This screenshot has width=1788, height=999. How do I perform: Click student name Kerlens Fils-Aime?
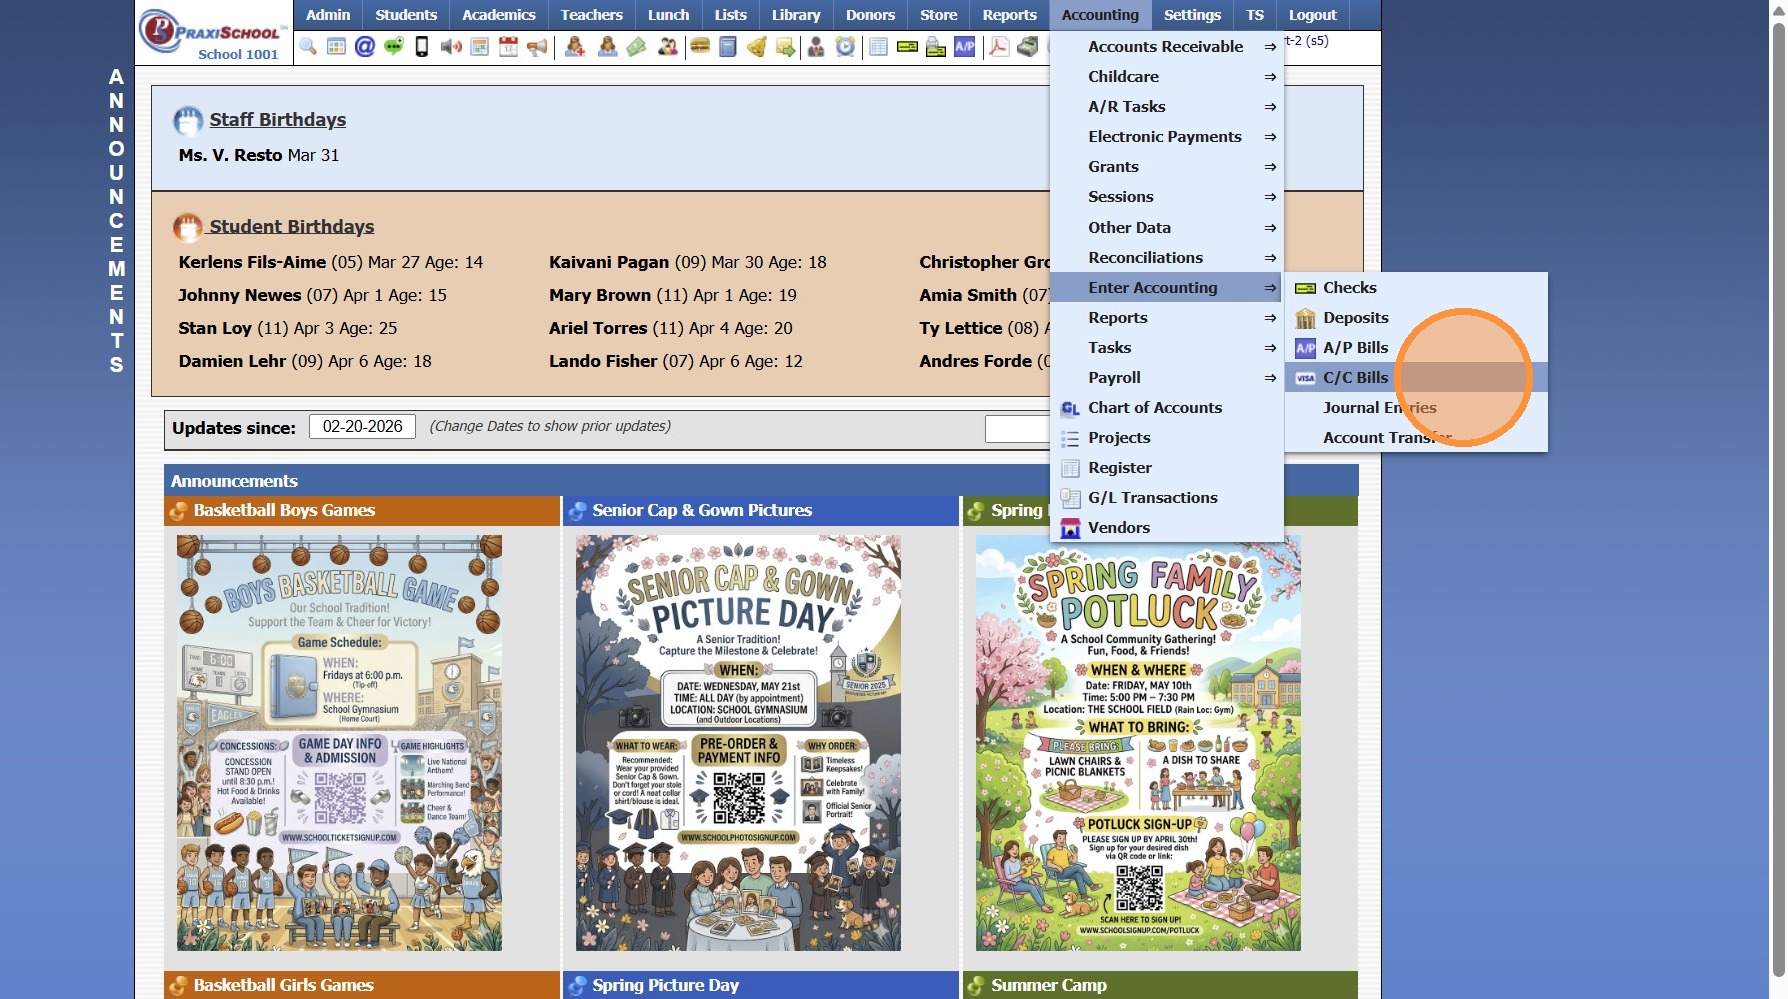(x=252, y=262)
